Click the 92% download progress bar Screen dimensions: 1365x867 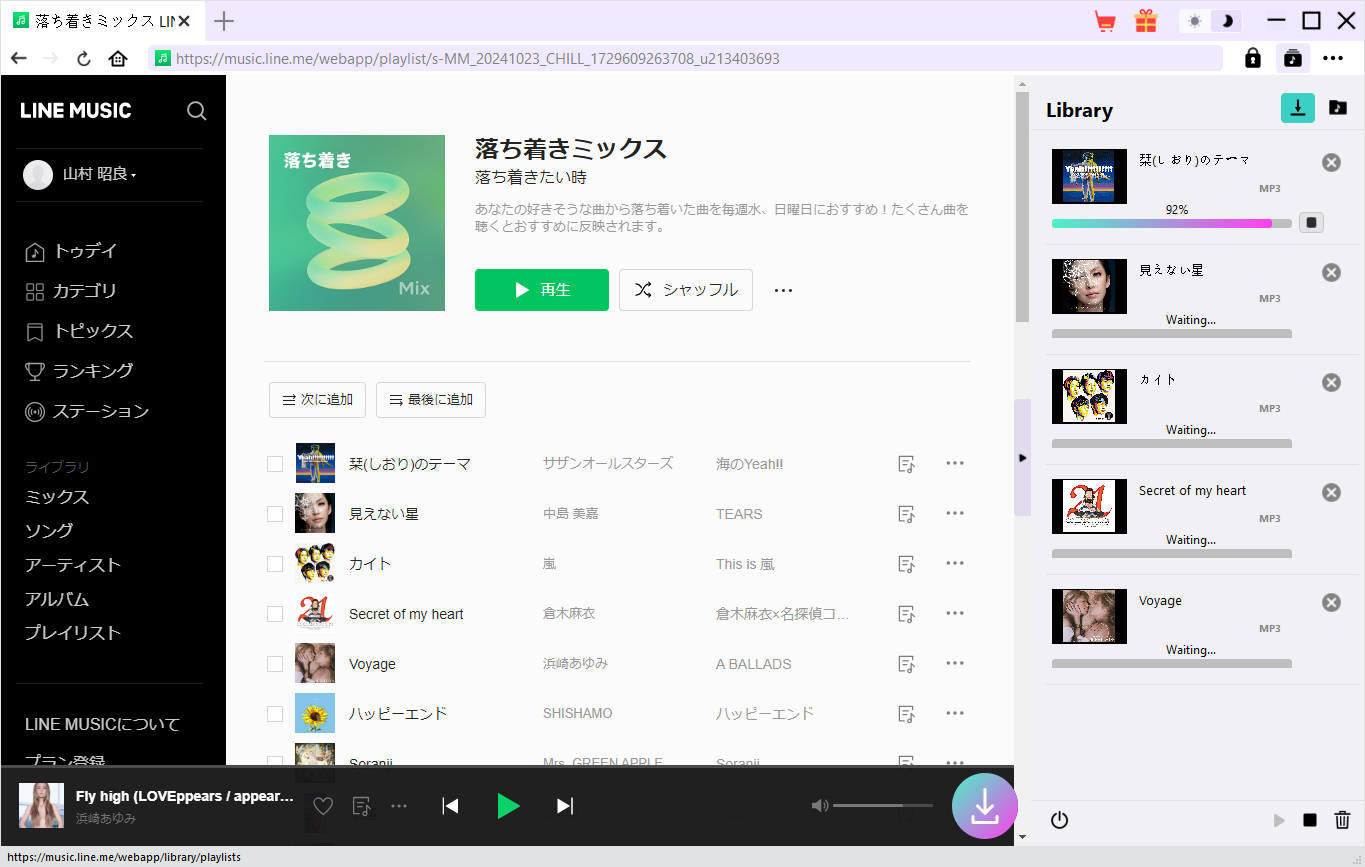1172,224
